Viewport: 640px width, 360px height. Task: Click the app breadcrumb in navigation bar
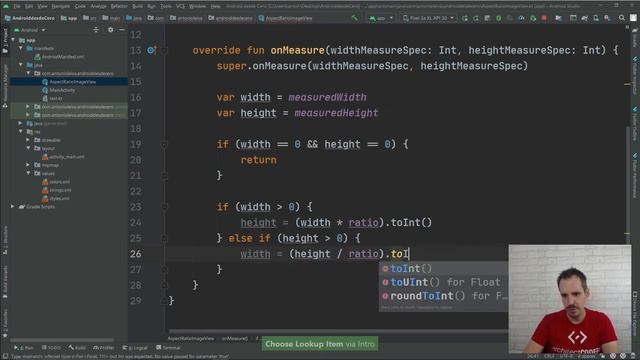(x=69, y=18)
